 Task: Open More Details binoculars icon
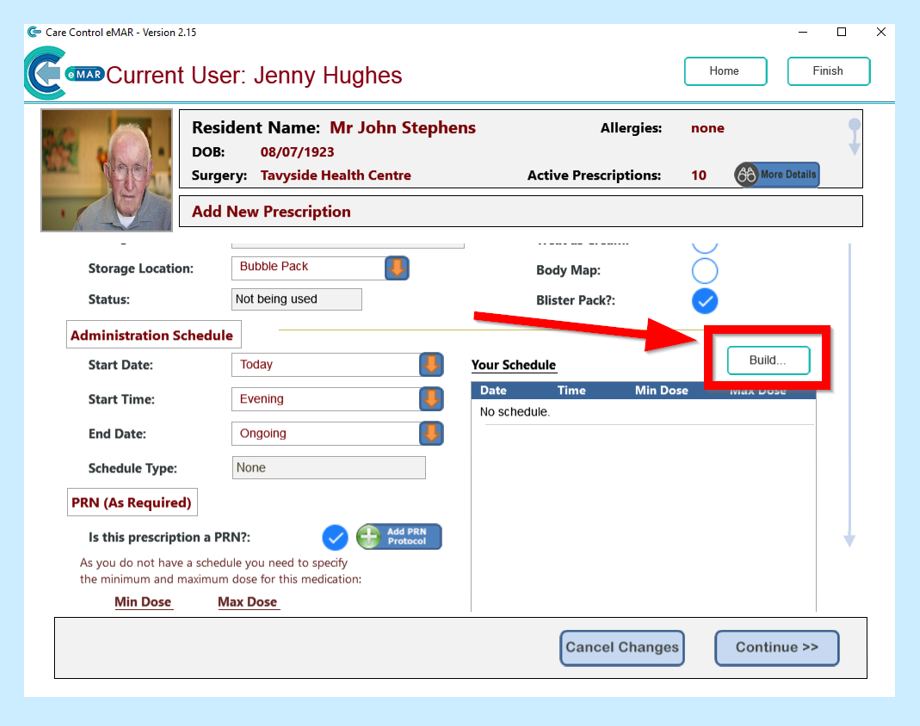[x=747, y=175]
